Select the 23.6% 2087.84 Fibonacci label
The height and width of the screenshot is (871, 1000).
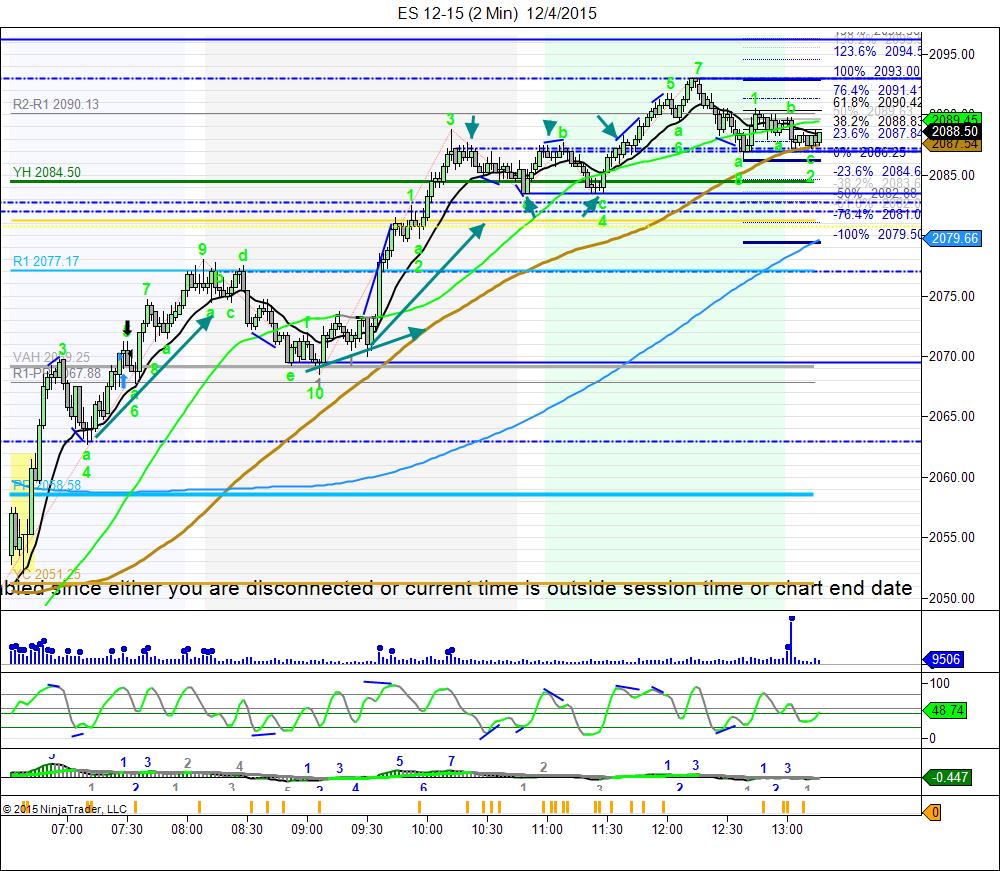pos(877,133)
